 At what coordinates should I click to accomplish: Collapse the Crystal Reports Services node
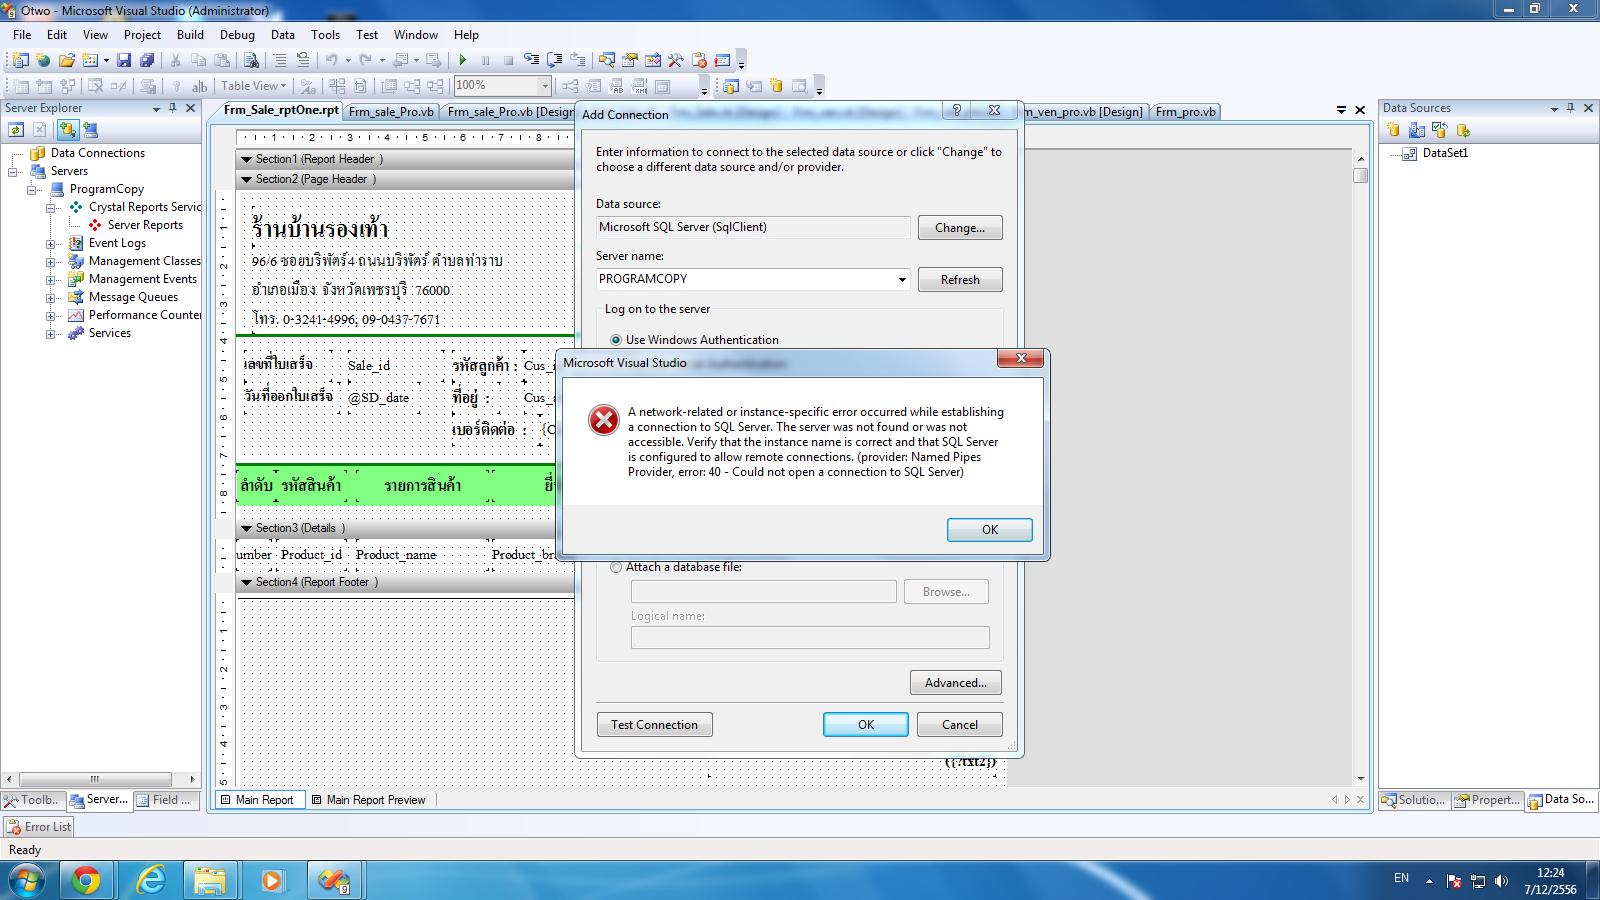pyautogui.click(x=51, y=207)
